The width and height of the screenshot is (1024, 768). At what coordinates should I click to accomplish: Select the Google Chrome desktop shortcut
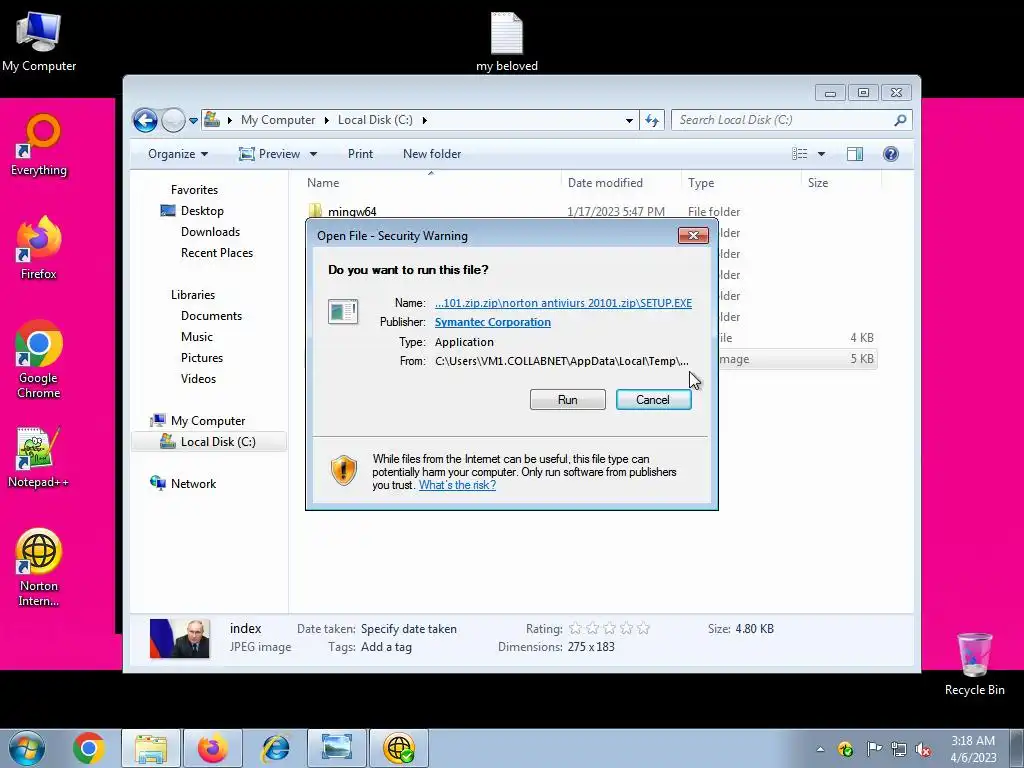tap(39, 359)
